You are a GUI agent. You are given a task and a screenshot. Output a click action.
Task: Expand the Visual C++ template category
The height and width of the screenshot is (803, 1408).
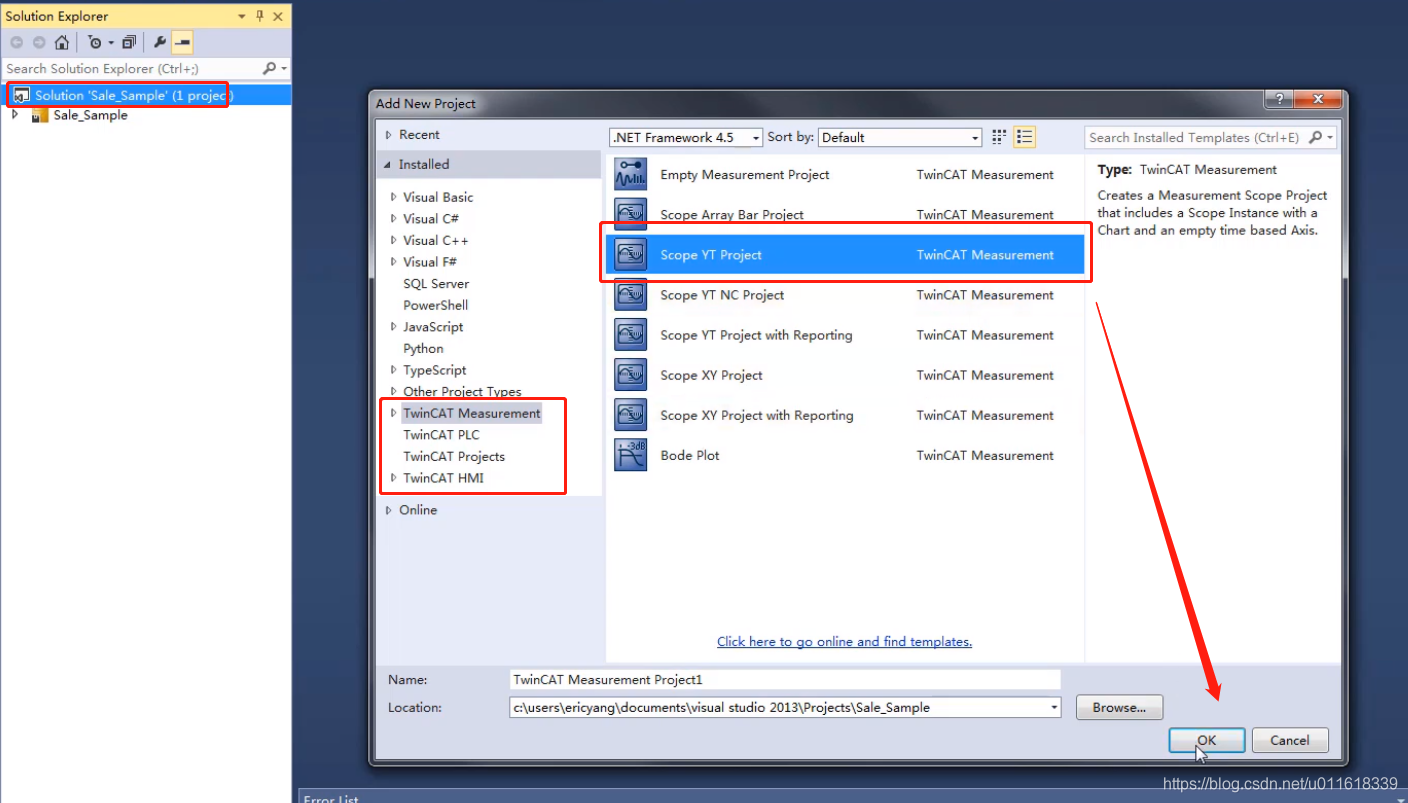pyautogui.click(x=394, y=241)
